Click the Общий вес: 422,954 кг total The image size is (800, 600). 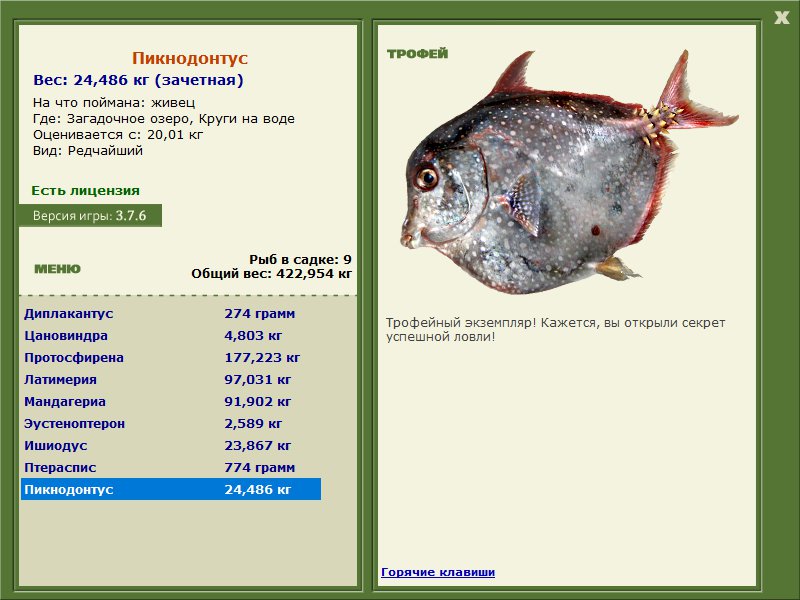(271, 274)
